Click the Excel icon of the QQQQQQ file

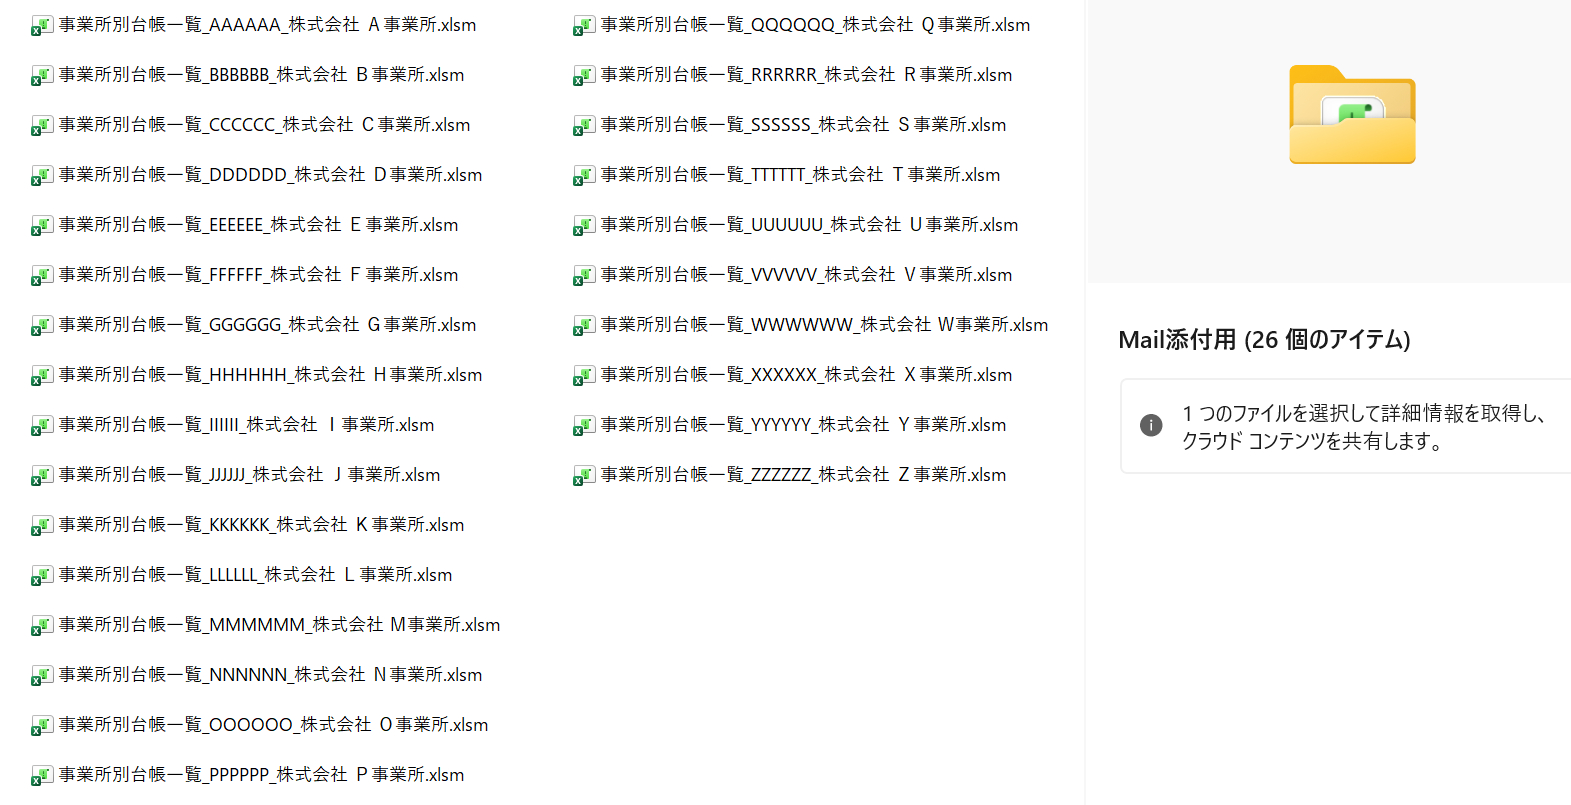(584, 25)
